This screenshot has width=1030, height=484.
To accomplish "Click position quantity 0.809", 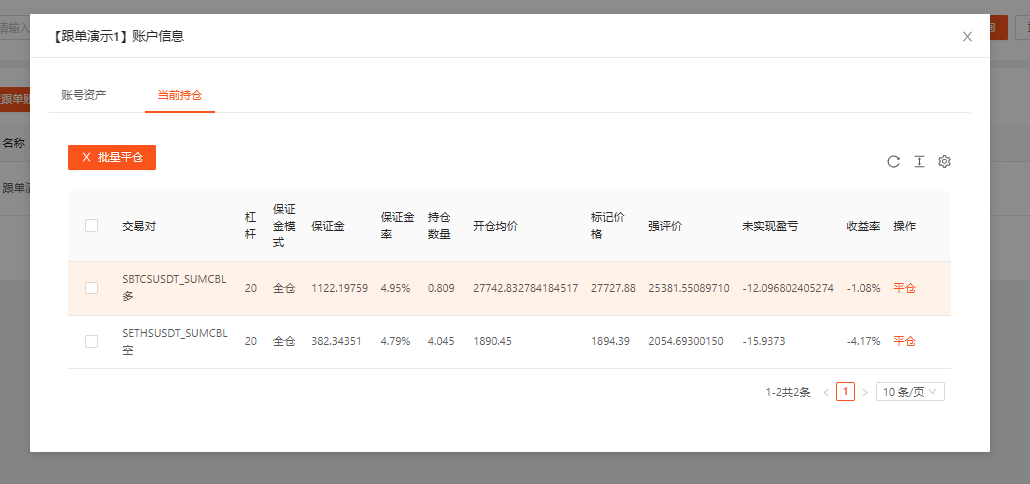I will [441, 288].
